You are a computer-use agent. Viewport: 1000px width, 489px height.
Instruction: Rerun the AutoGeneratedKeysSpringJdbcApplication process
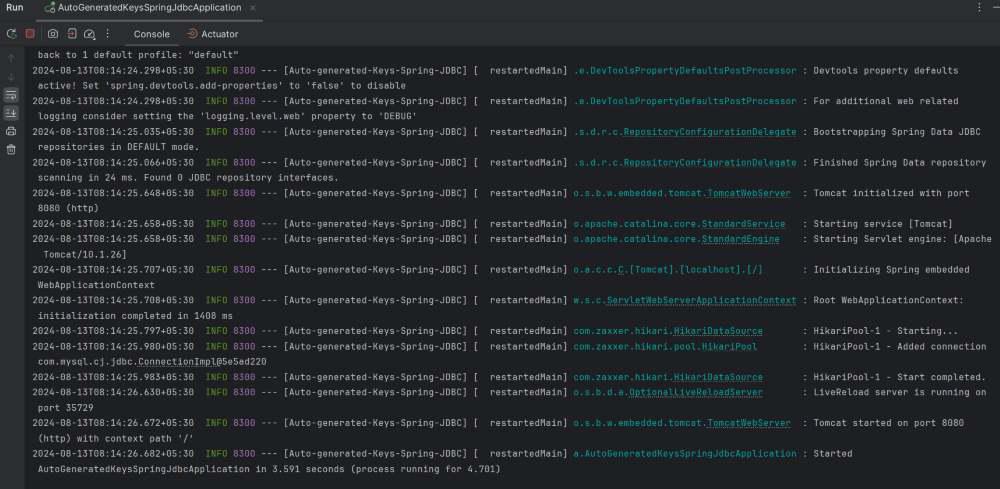click(x=11, y=33)
